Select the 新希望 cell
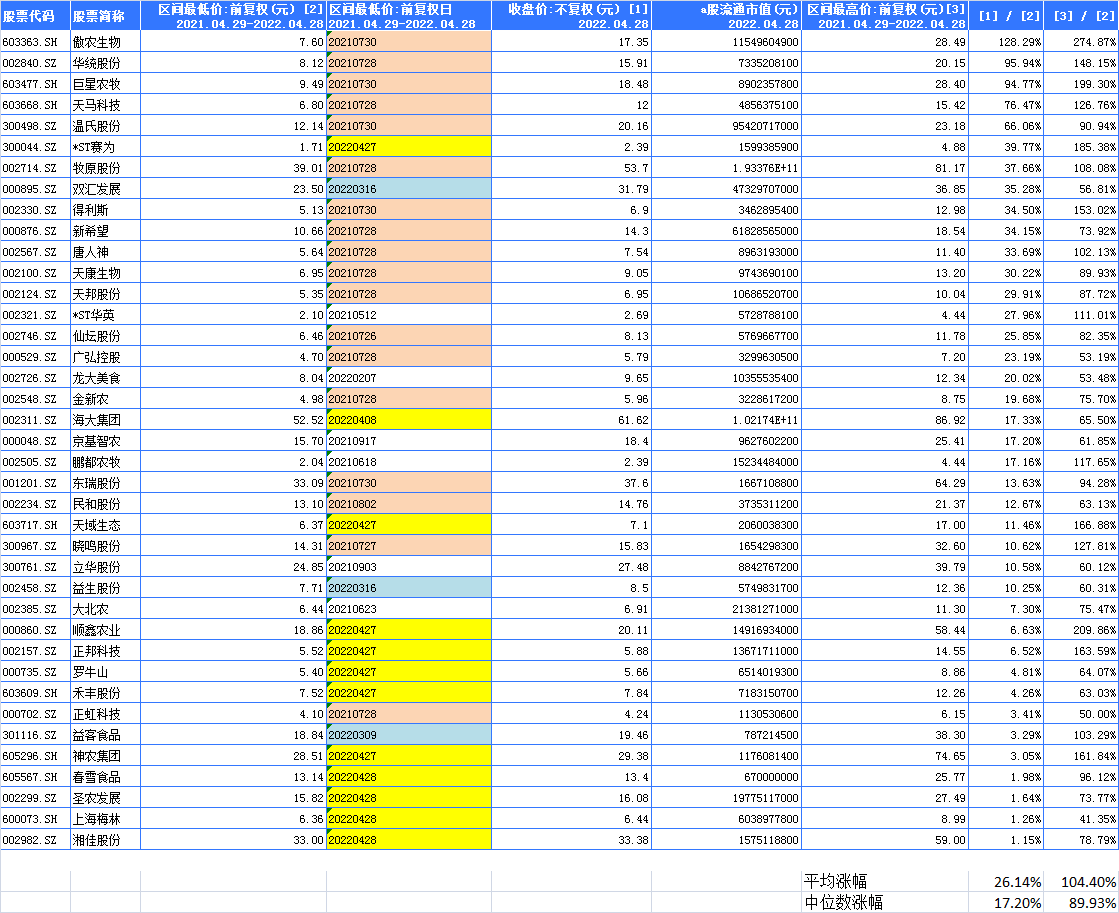This screenshot has width=1119, height=913. [106, 231]
